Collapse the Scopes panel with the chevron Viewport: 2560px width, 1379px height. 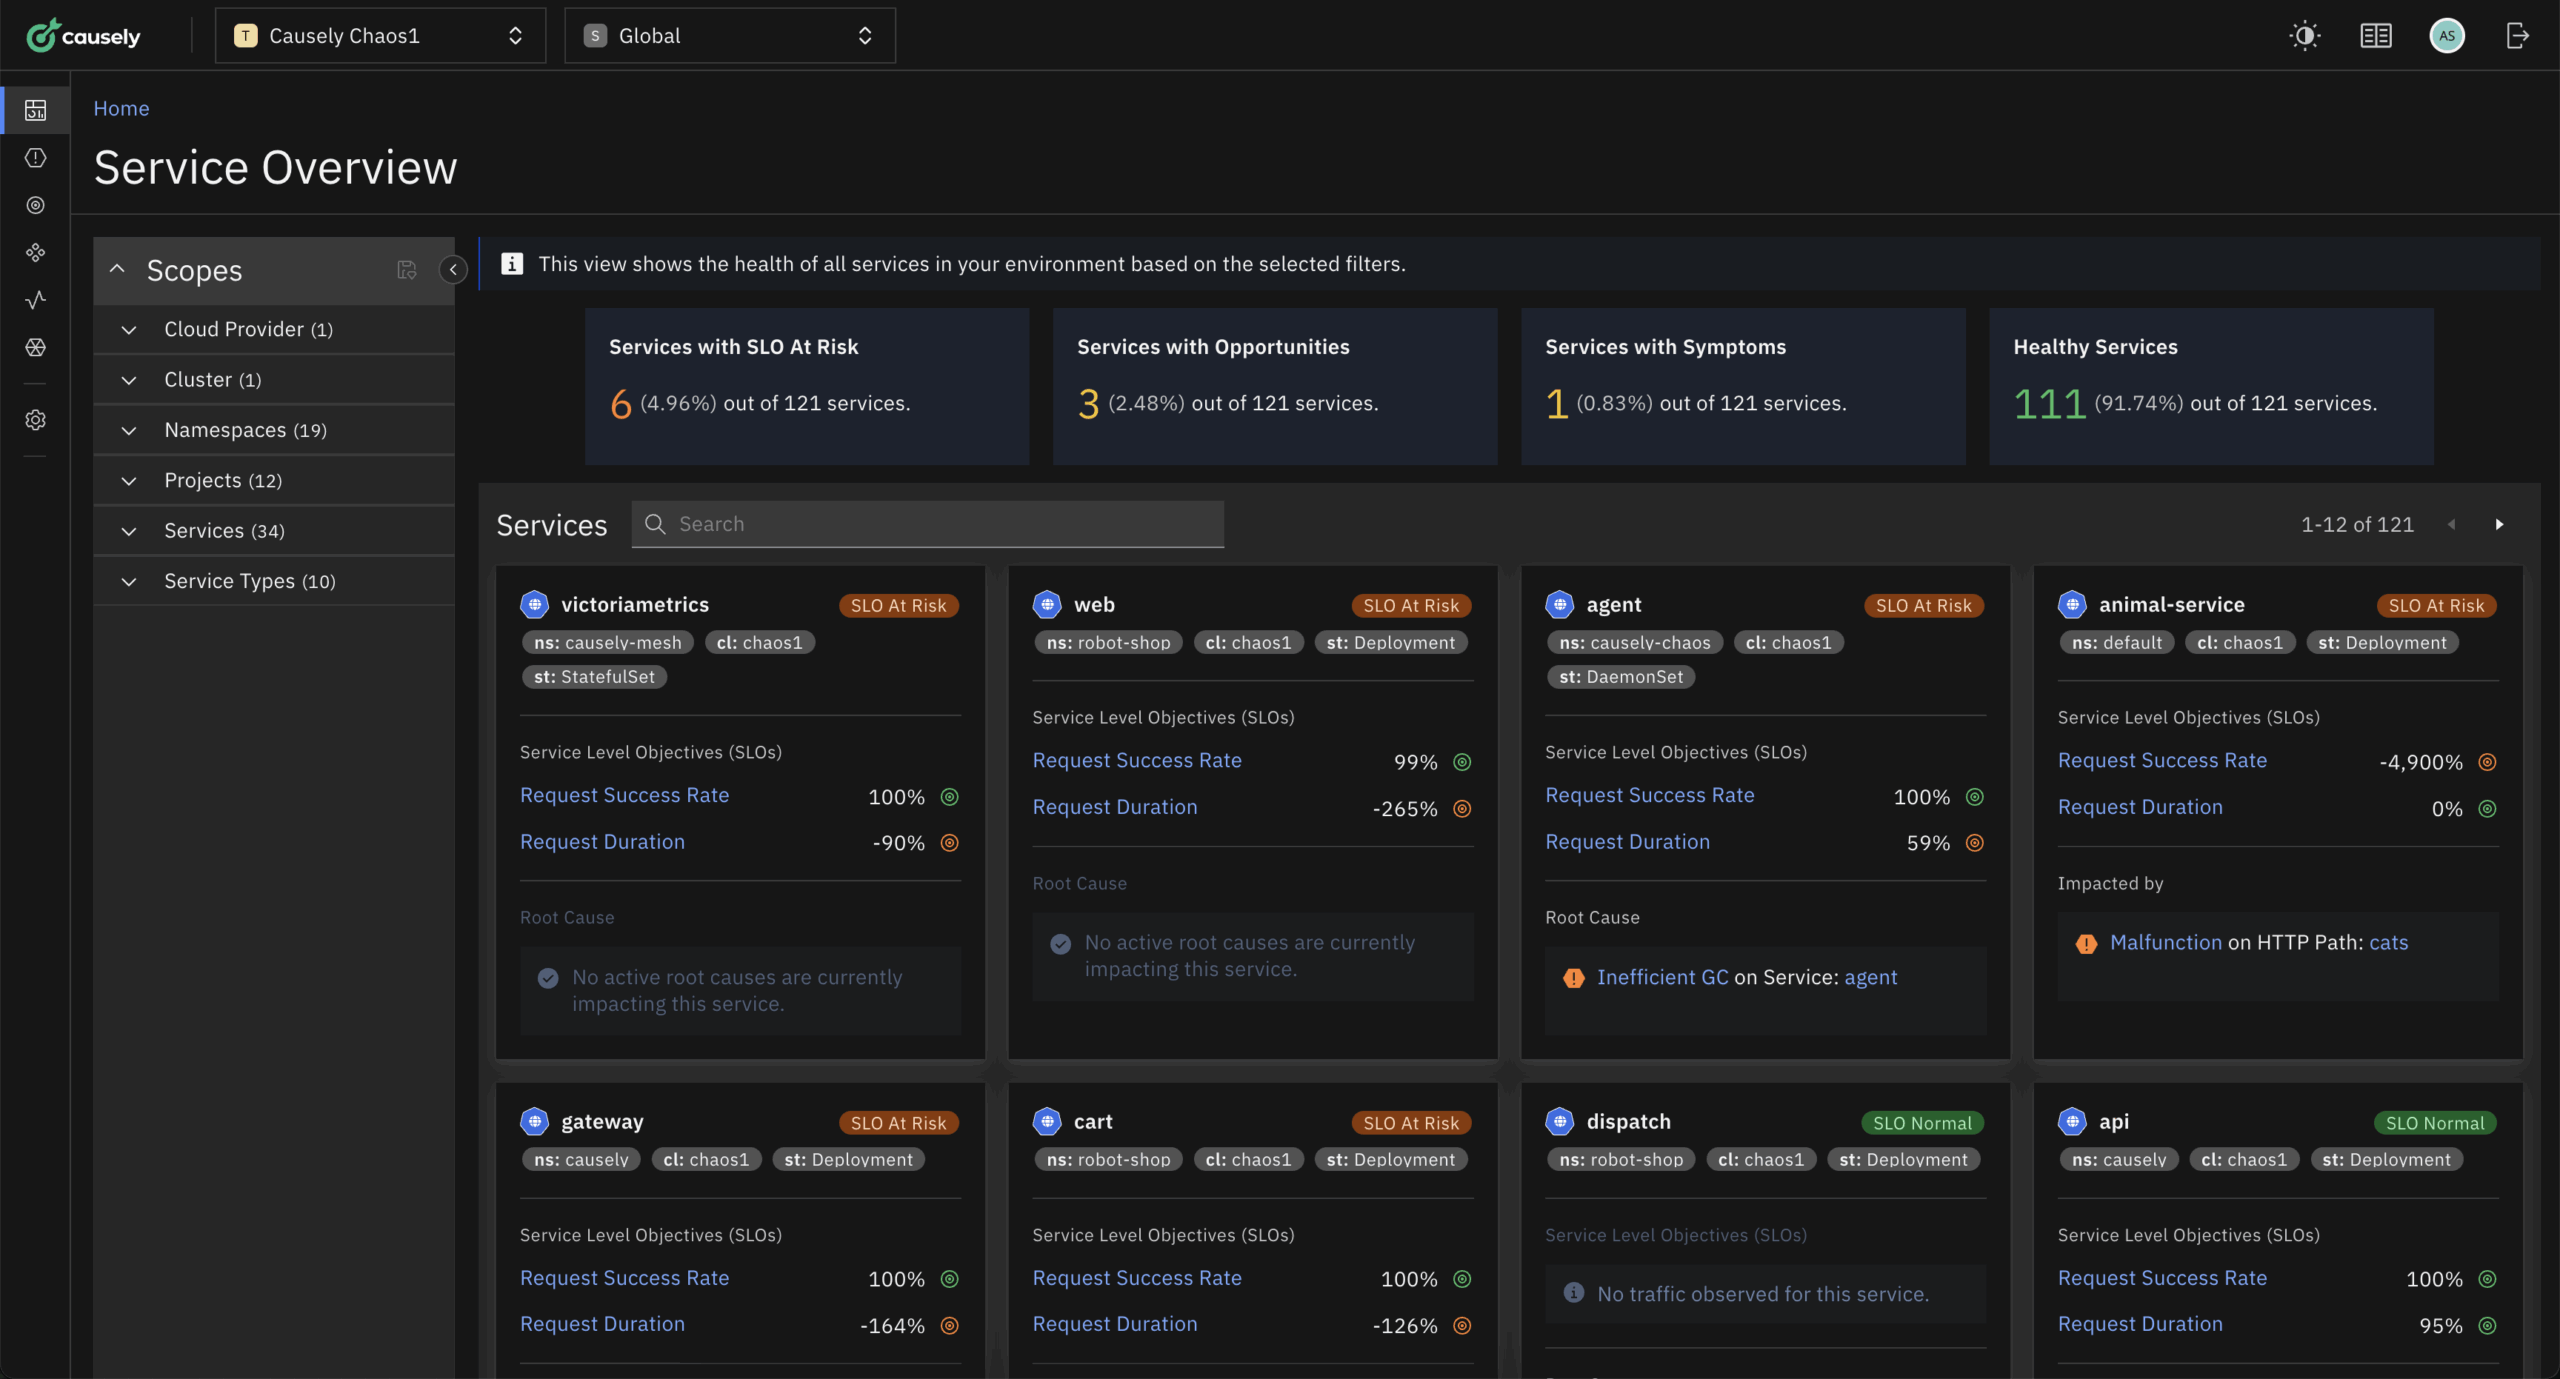[453, 270]
